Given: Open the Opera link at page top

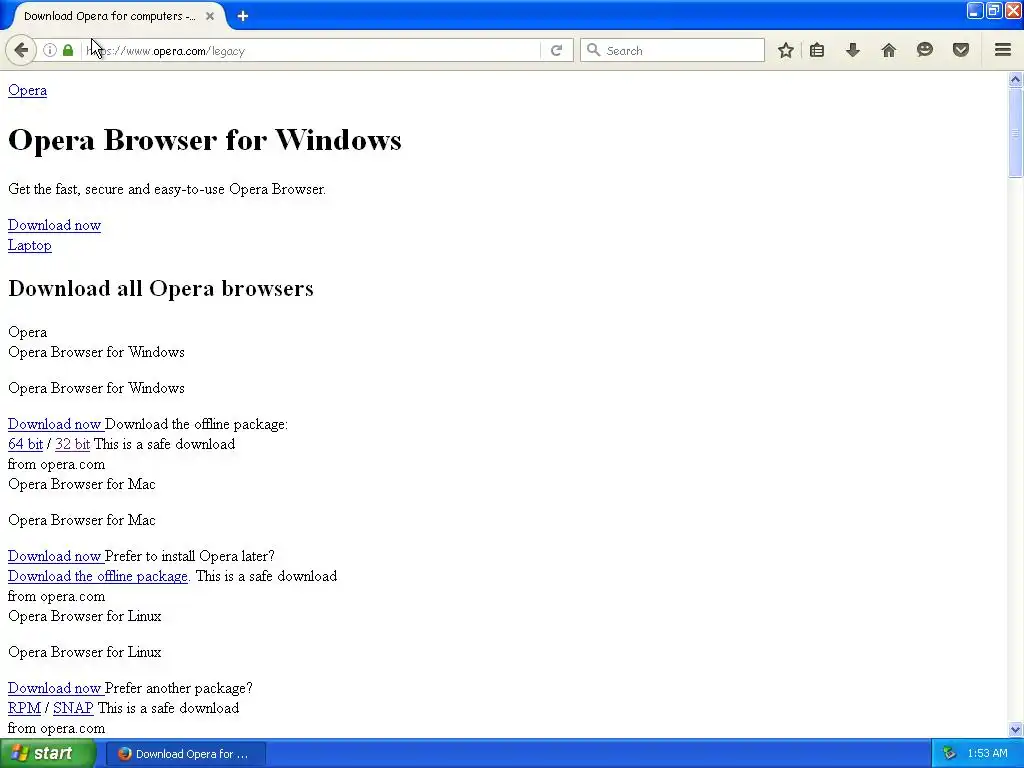Looking at the screenshot, I should 27,90.
